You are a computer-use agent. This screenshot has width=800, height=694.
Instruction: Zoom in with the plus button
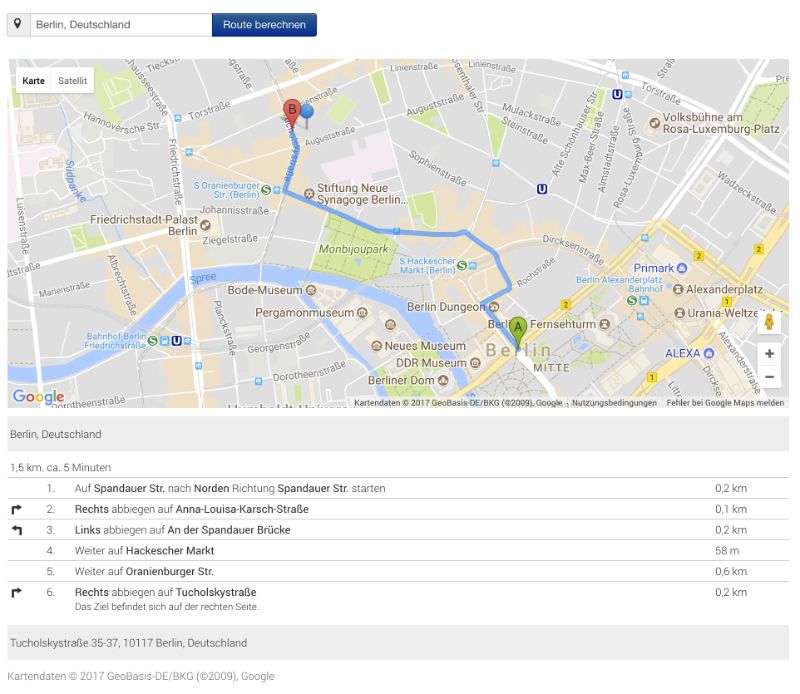pos(769,354)
